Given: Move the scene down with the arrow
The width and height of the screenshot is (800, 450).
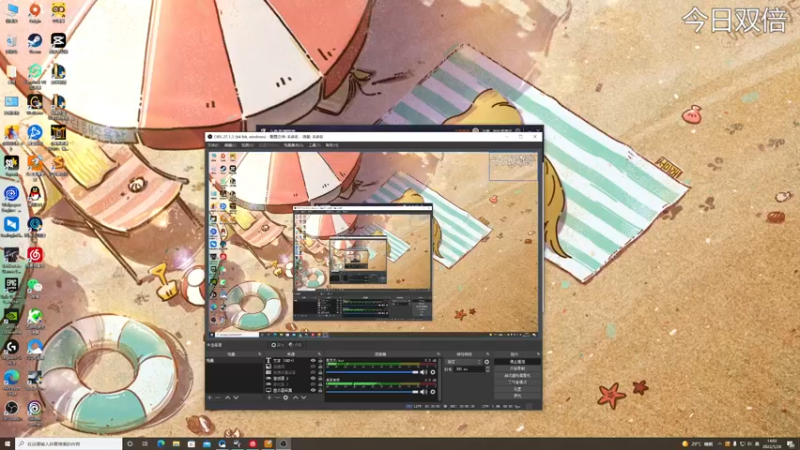Looking at the screenshot, I should (x=236, y=397).
